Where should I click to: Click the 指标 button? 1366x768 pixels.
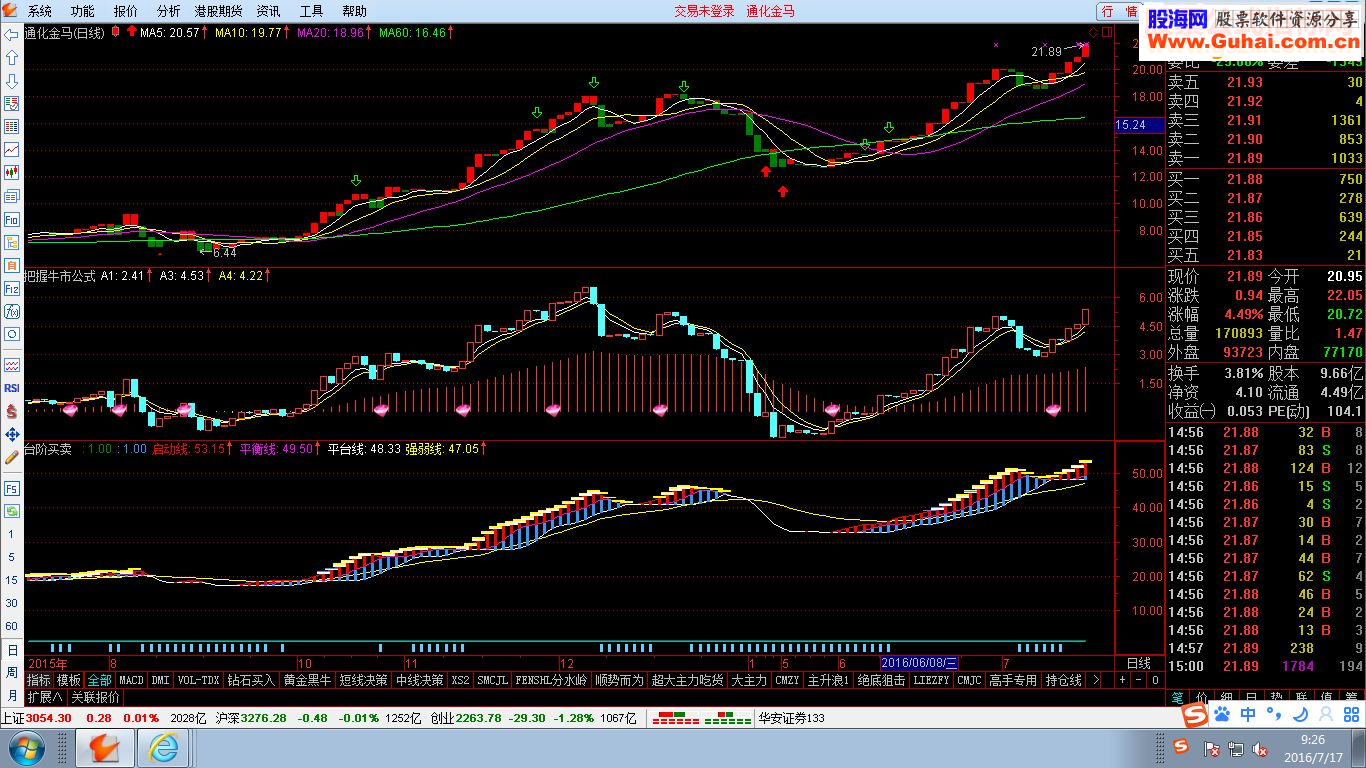pos(39,680)
